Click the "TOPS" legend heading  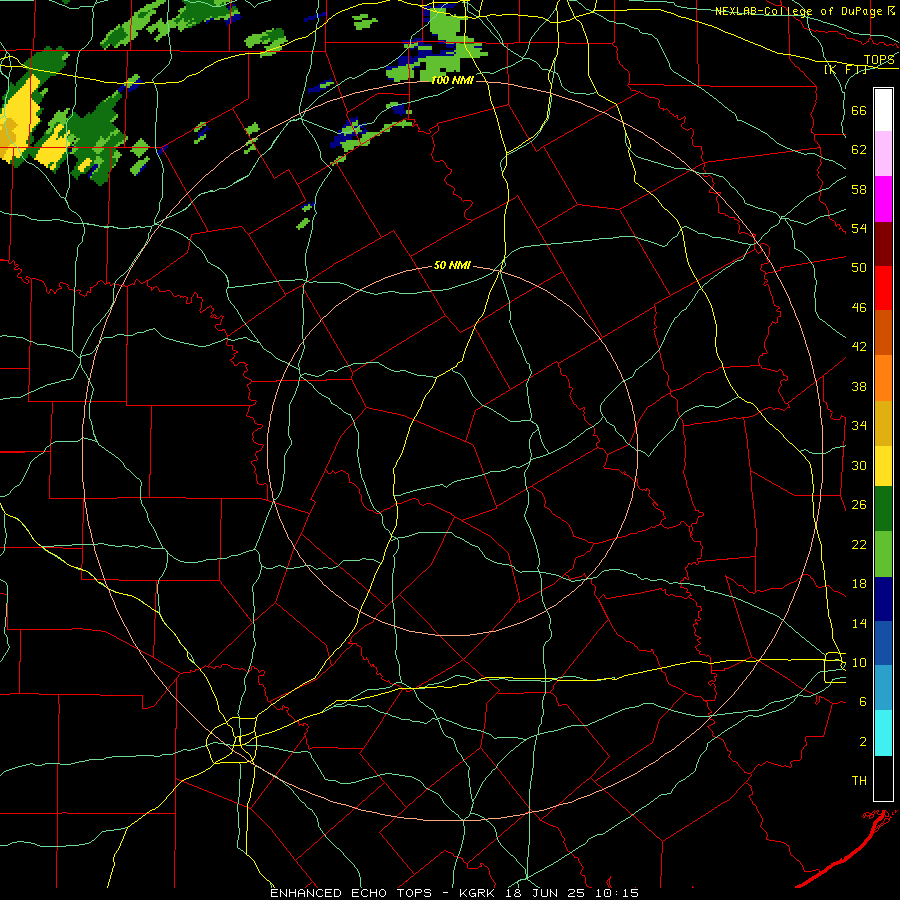click(x=879, y=59)
